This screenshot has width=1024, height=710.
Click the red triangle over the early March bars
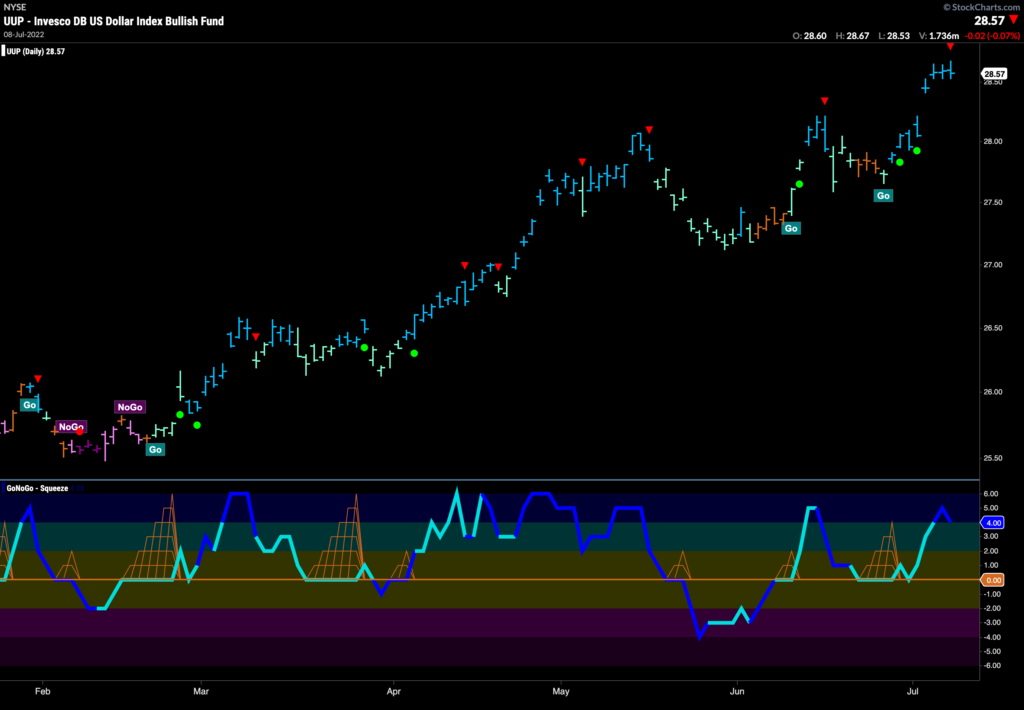[x=256, y=337]
